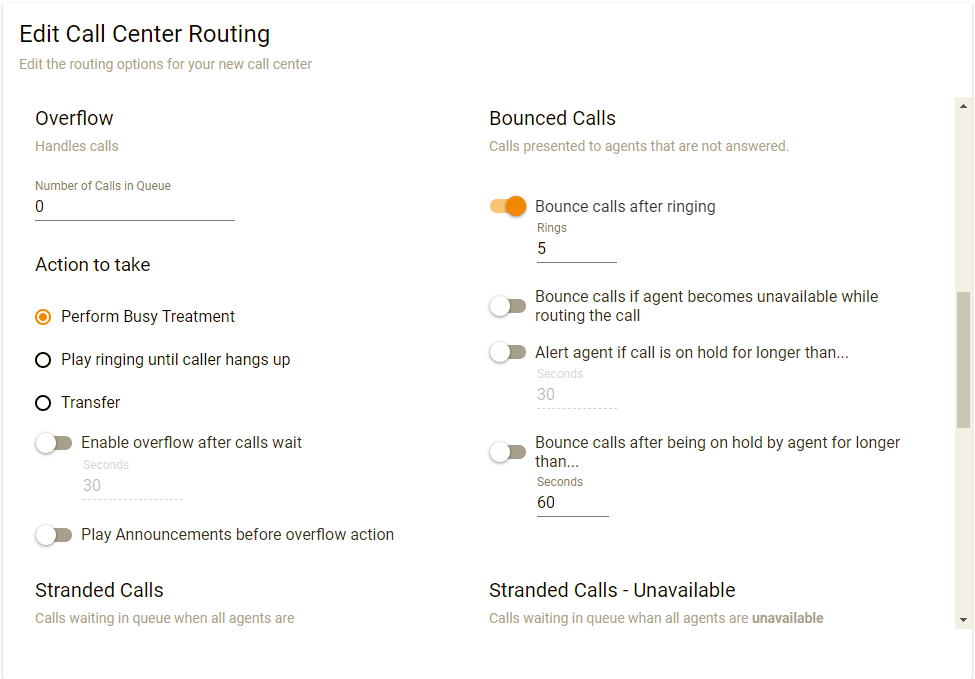Viewport: 975px width, 679px height.
Task: Toggle Enable overflow after calls wait
Action: coord(54,443)
